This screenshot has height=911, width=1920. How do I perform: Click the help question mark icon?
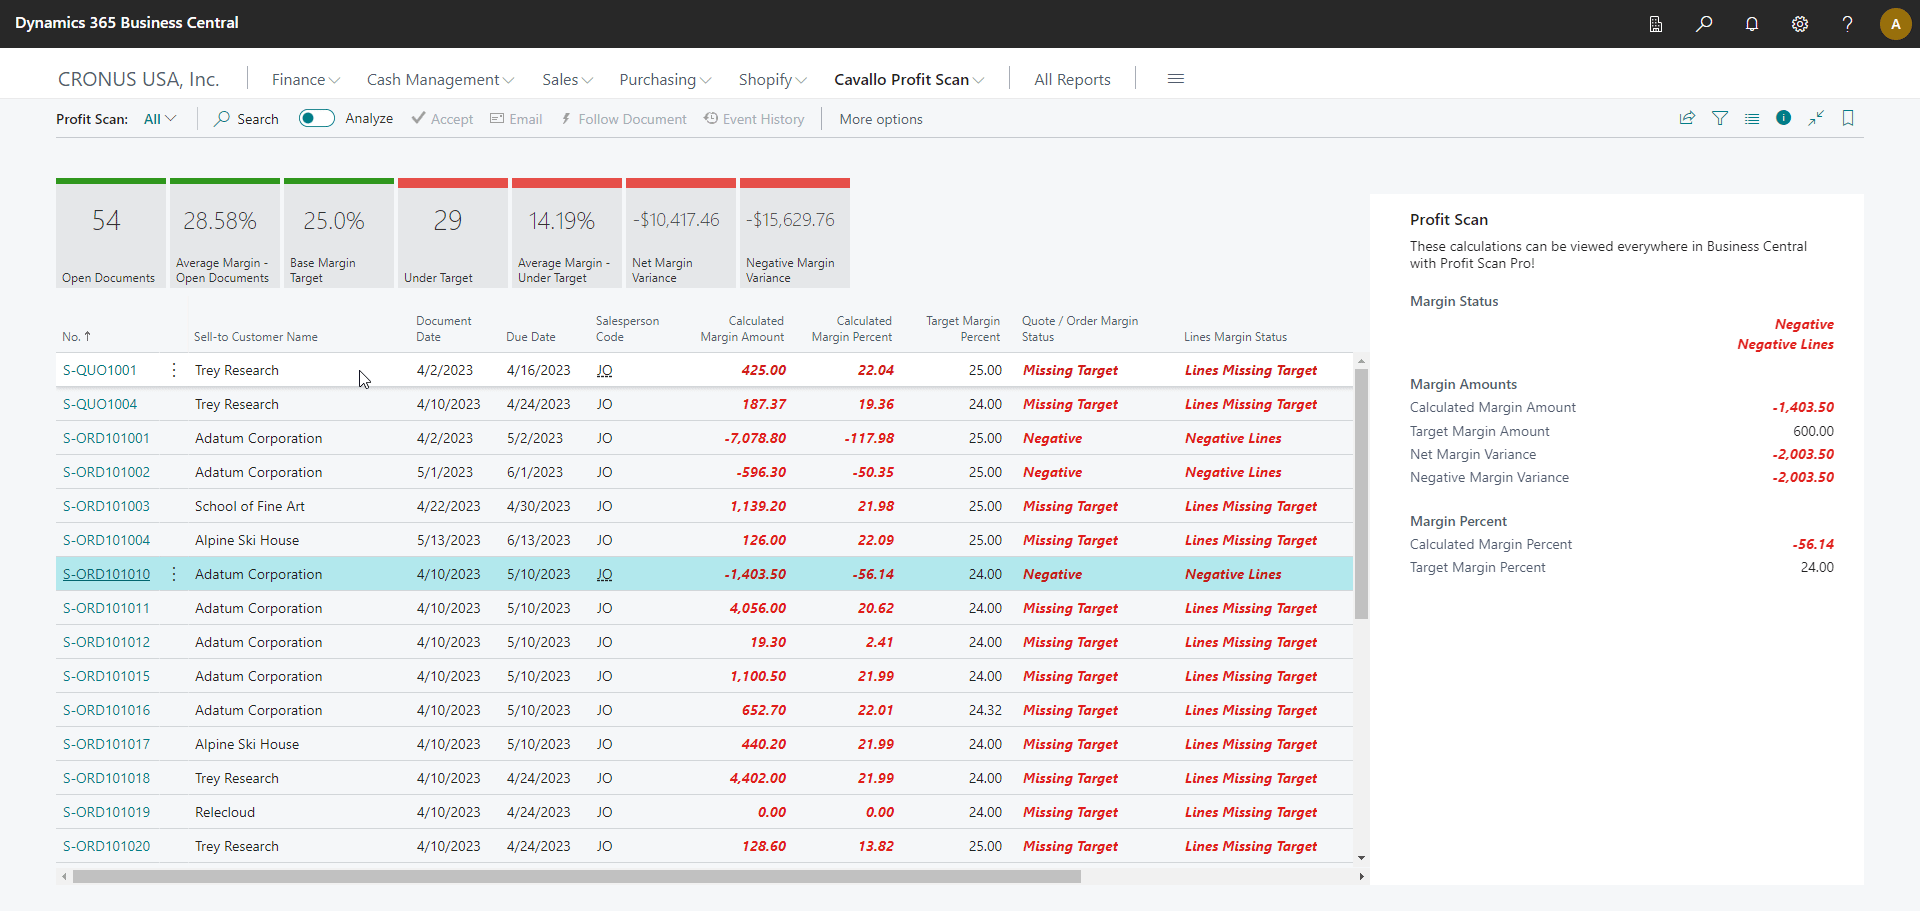coord(1847,24)
